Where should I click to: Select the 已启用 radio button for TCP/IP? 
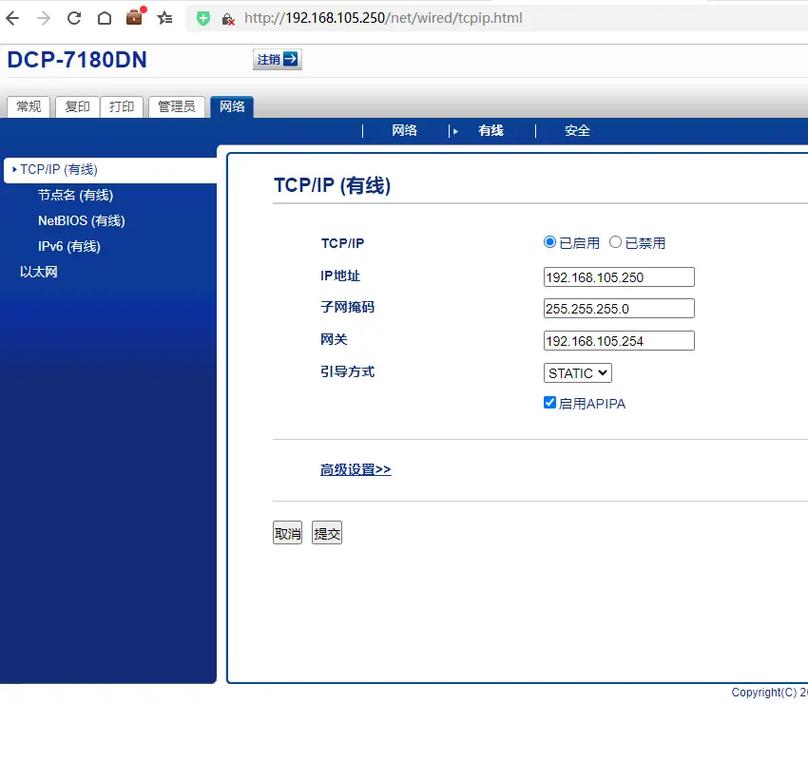[550, 241]
